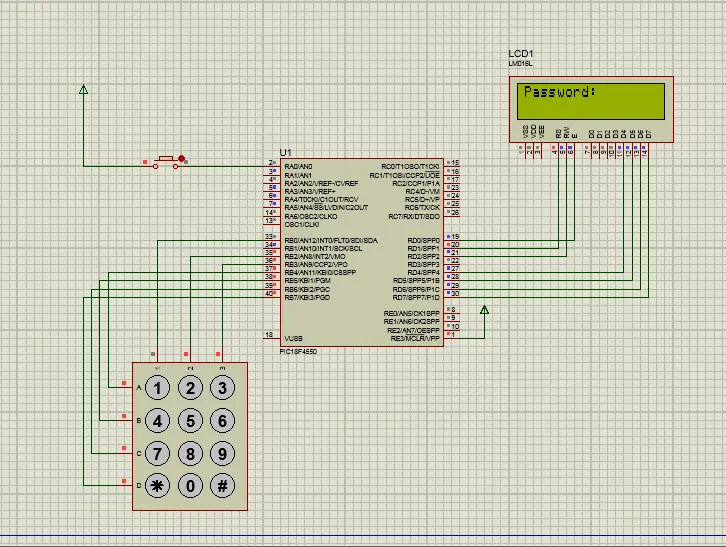
Task: Click the hash key on keypad
Action: 223,486
